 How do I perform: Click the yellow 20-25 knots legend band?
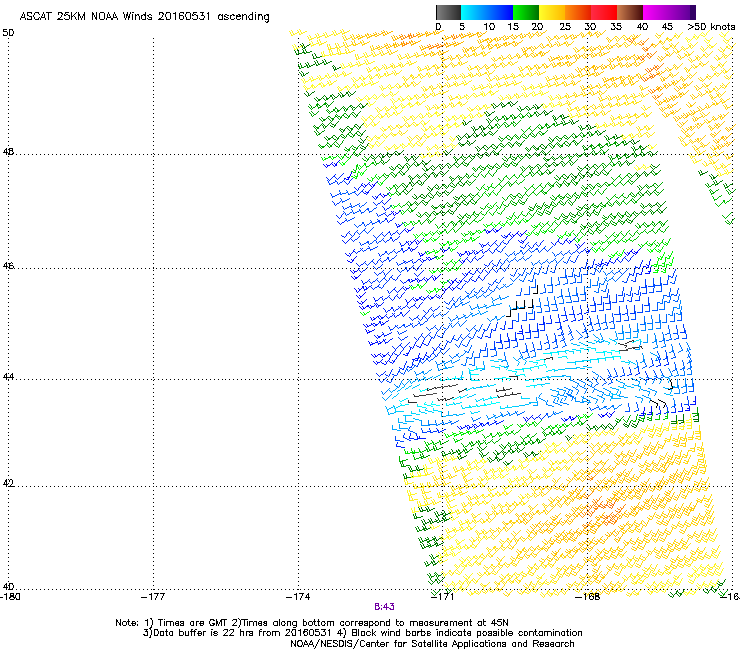(552, 12)
